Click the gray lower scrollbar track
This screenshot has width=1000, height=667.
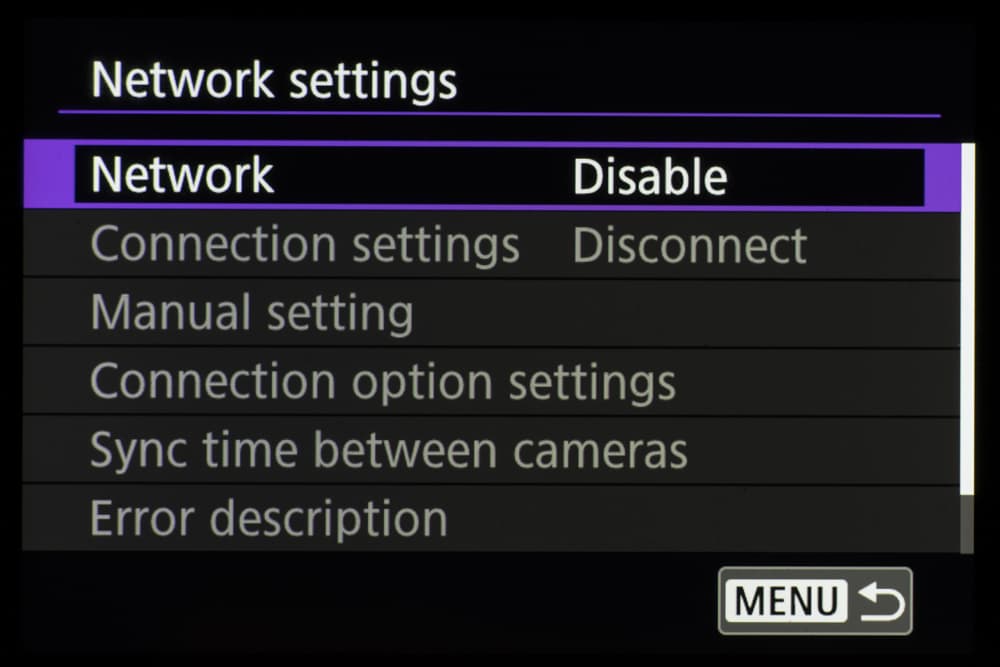(x=967, y=521)
